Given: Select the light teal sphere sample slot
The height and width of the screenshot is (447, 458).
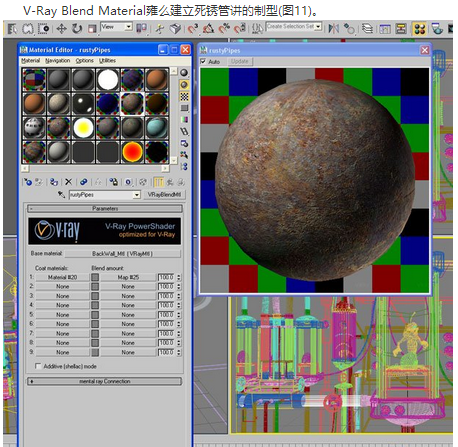Looking at the screenshot, I should 156,128.
